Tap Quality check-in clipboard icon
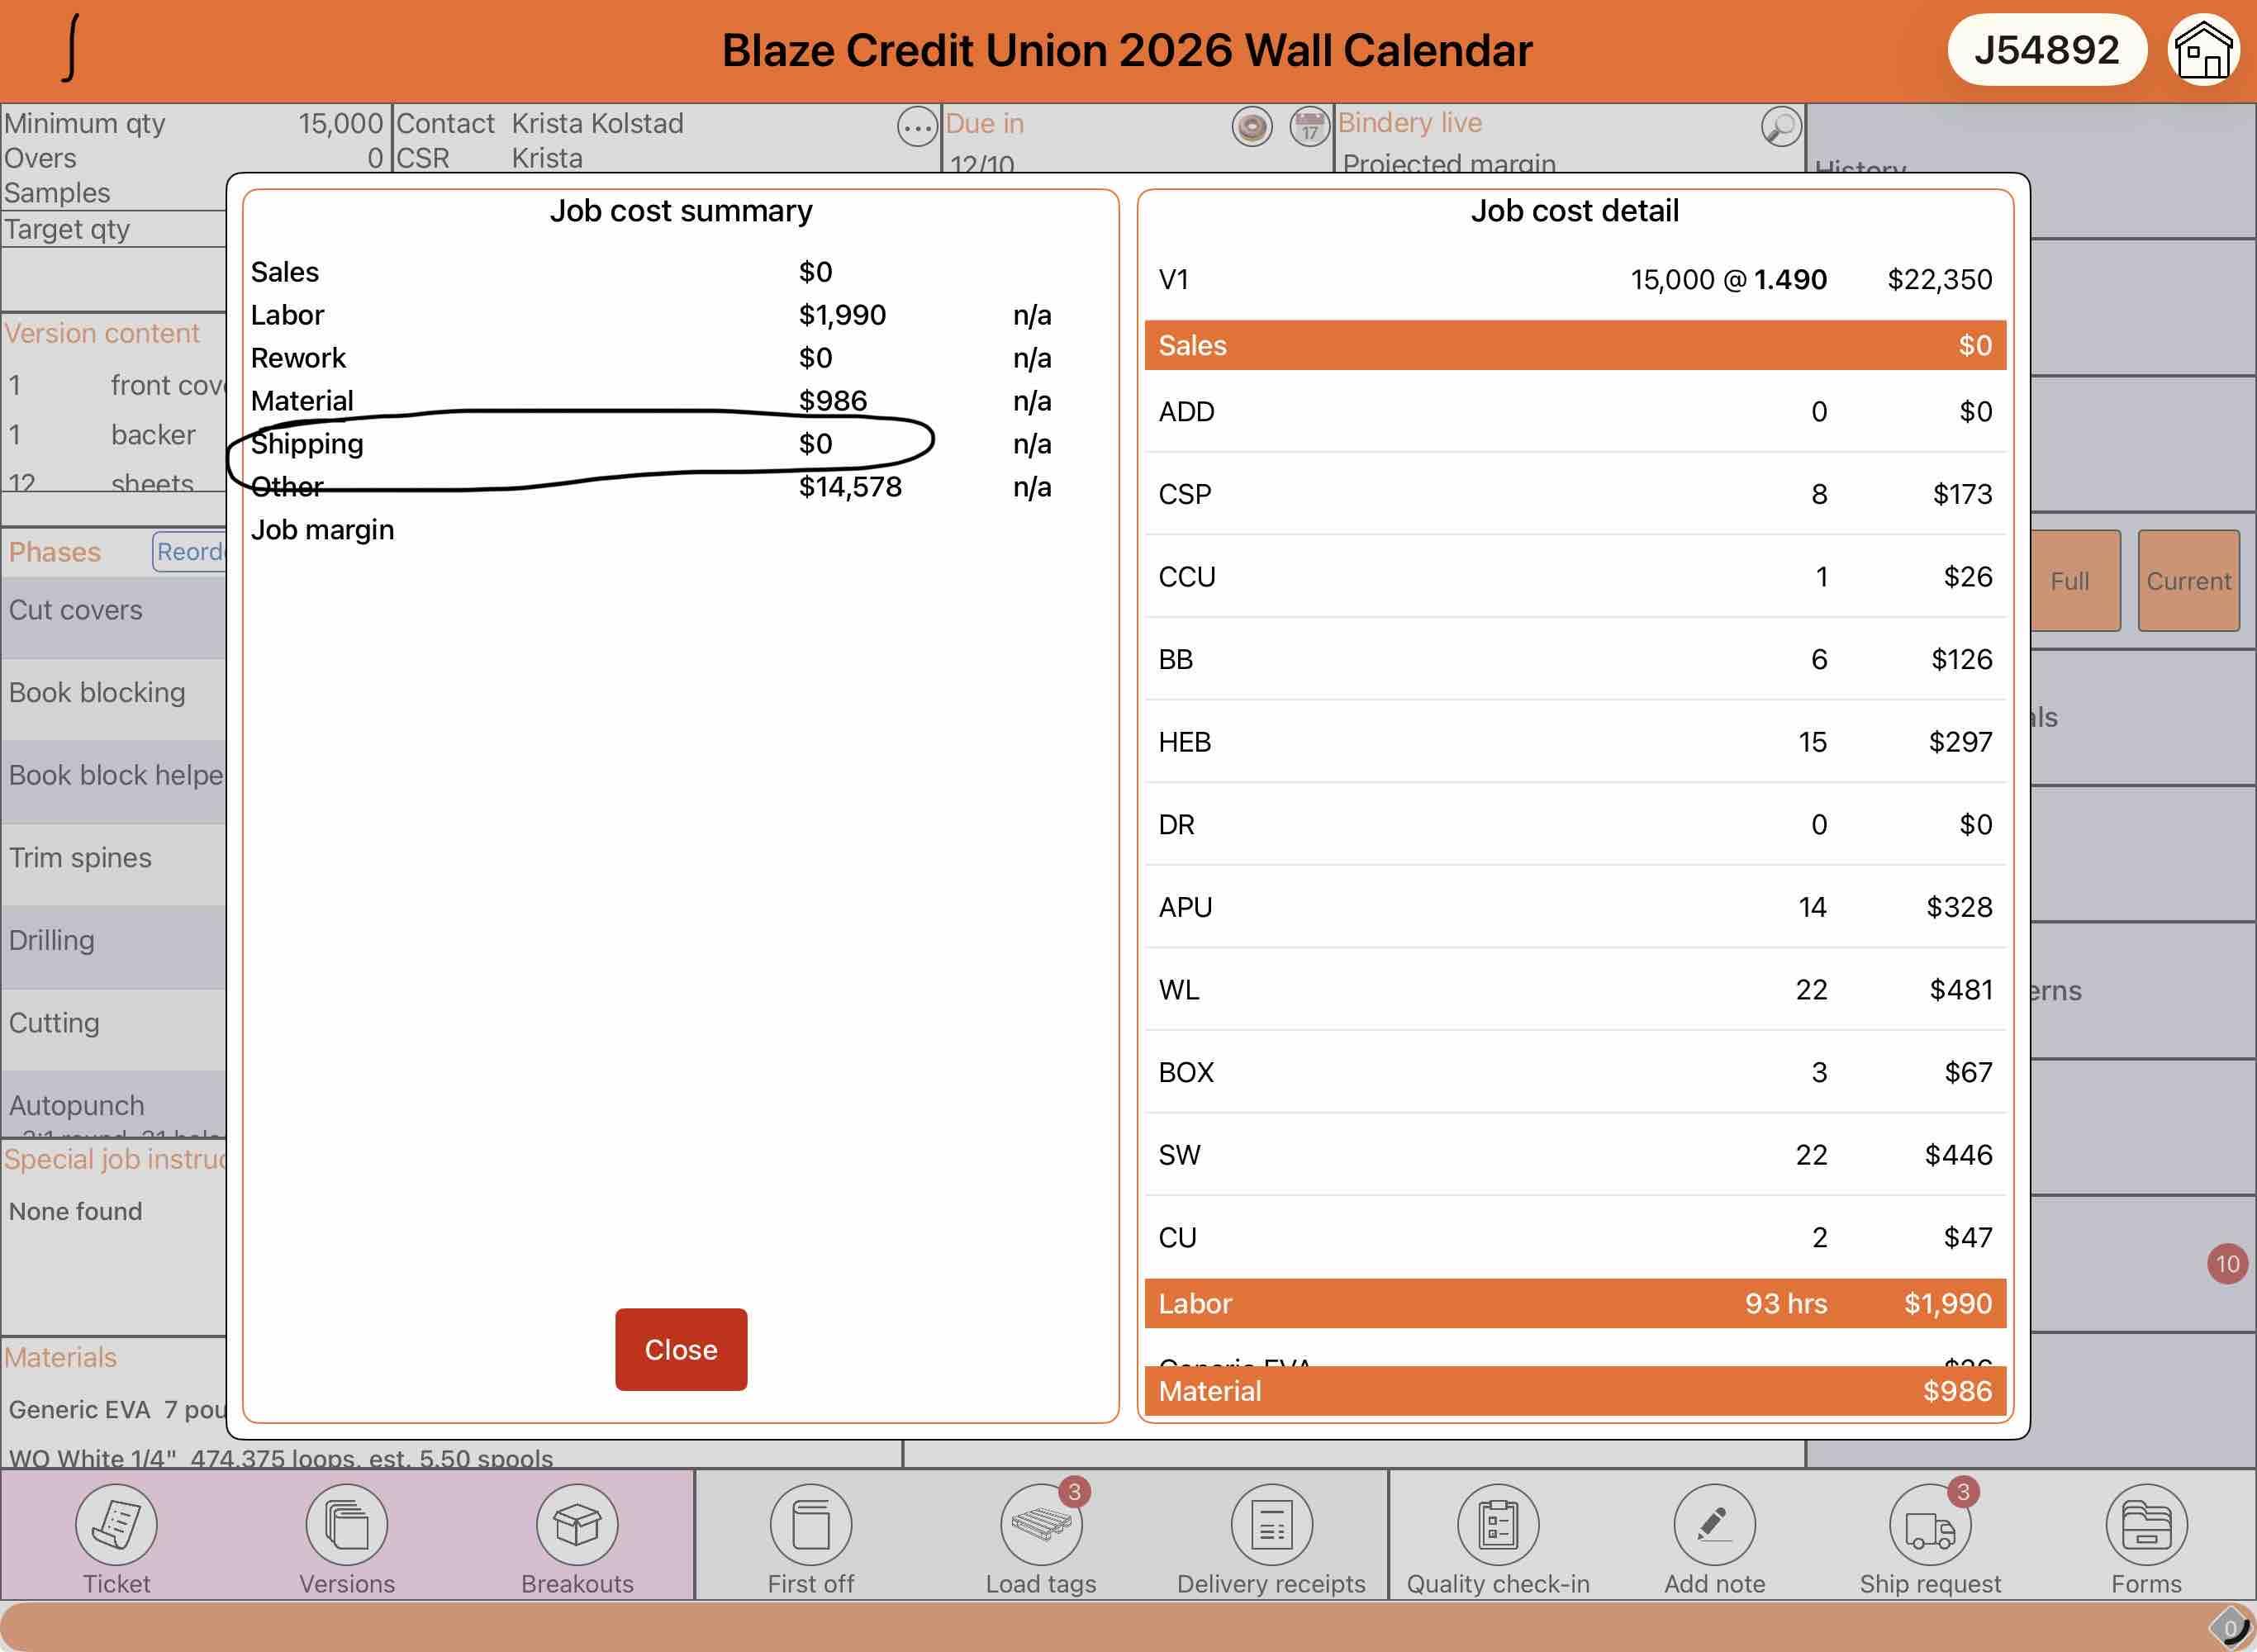Image resolution: width=2257 pixels, height=1652 pixels. pos(1497,1524)
